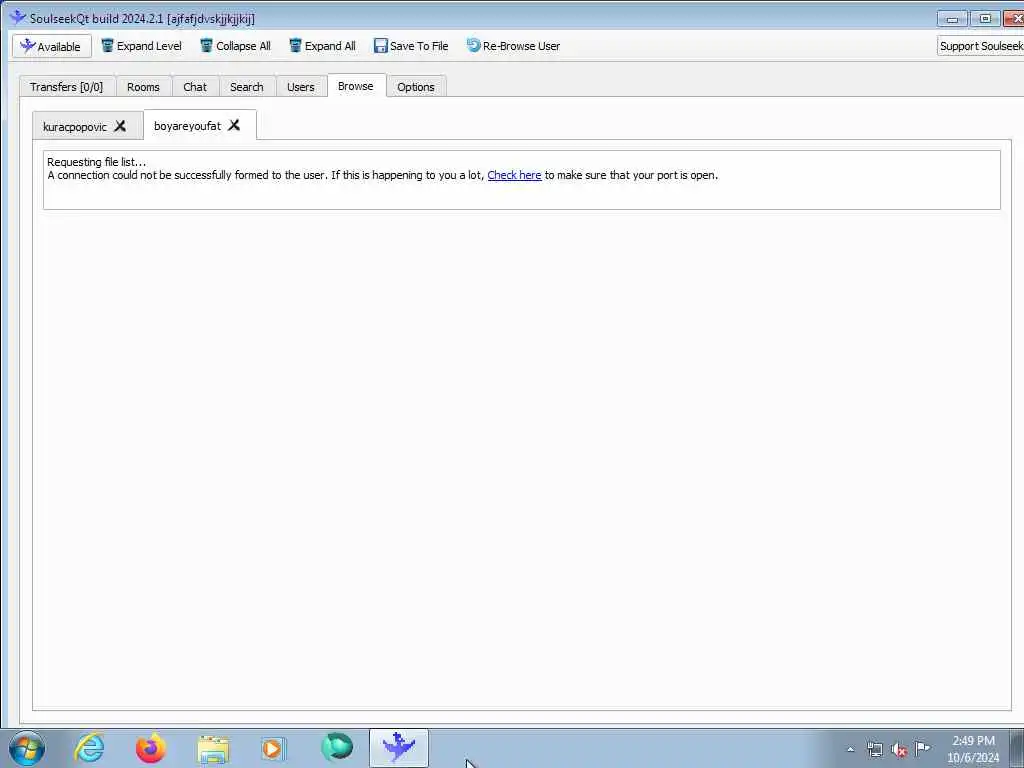Image resolution: width=1024 pixels, height=768 pixels.
Task: Click the Available status button
Action: (52, 46)
